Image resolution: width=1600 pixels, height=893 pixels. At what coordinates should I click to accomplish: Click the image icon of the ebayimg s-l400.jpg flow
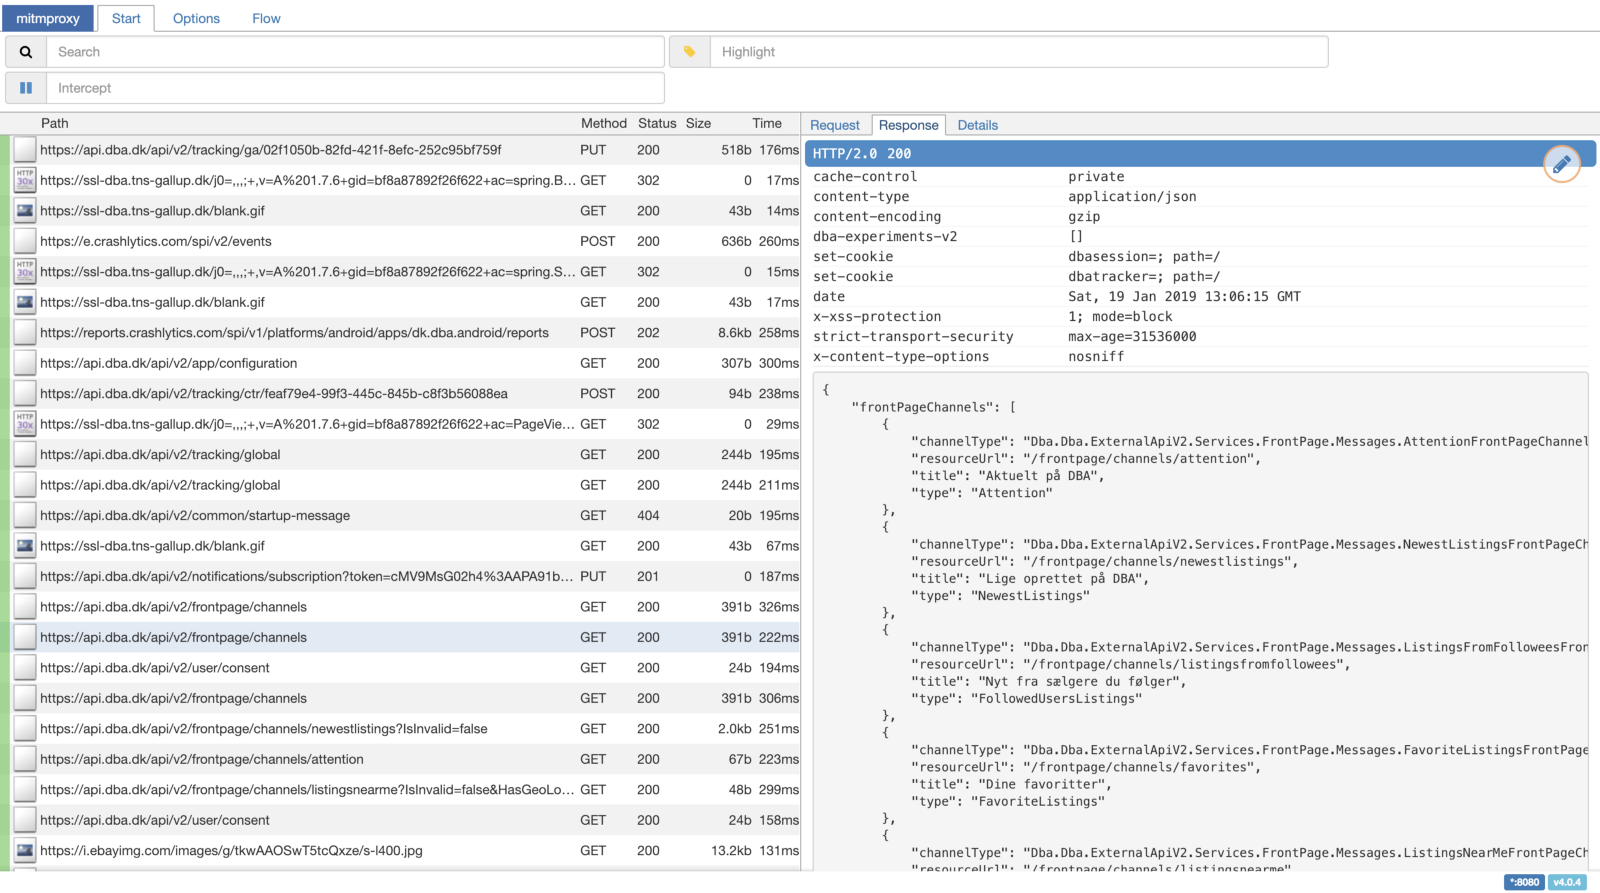coord(25,851)
